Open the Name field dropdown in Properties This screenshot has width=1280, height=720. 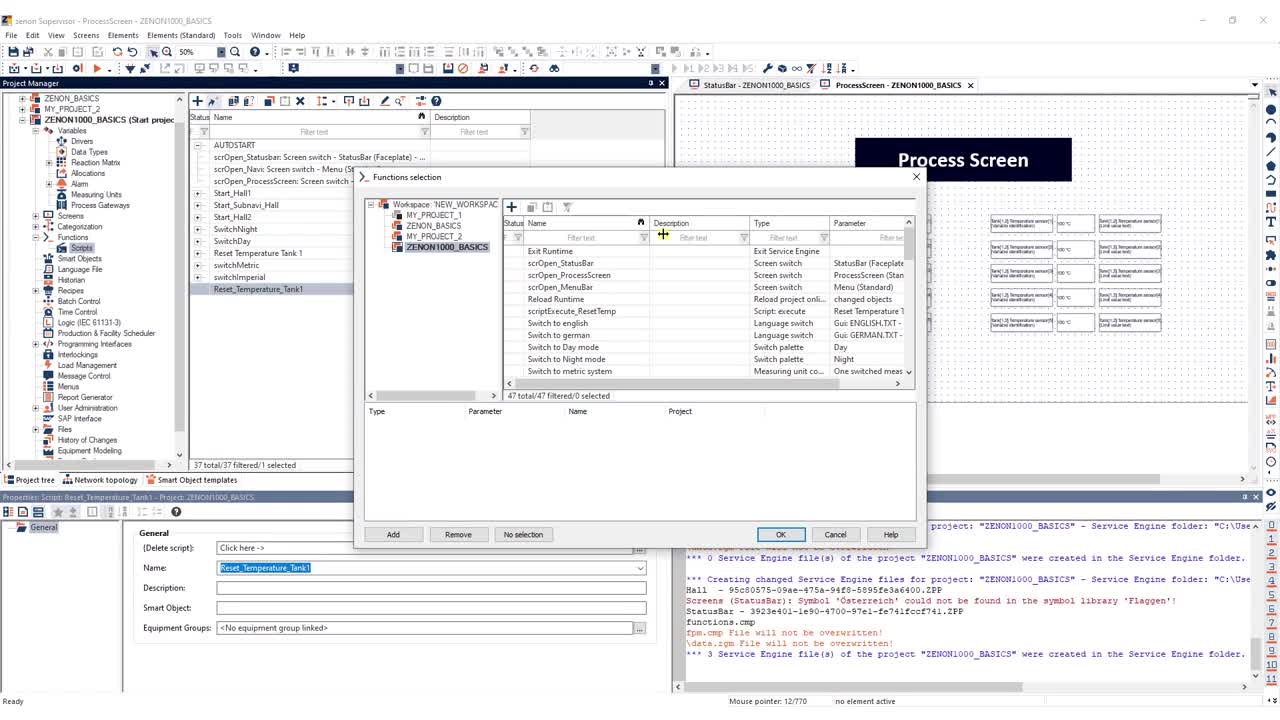pos(640,568)
